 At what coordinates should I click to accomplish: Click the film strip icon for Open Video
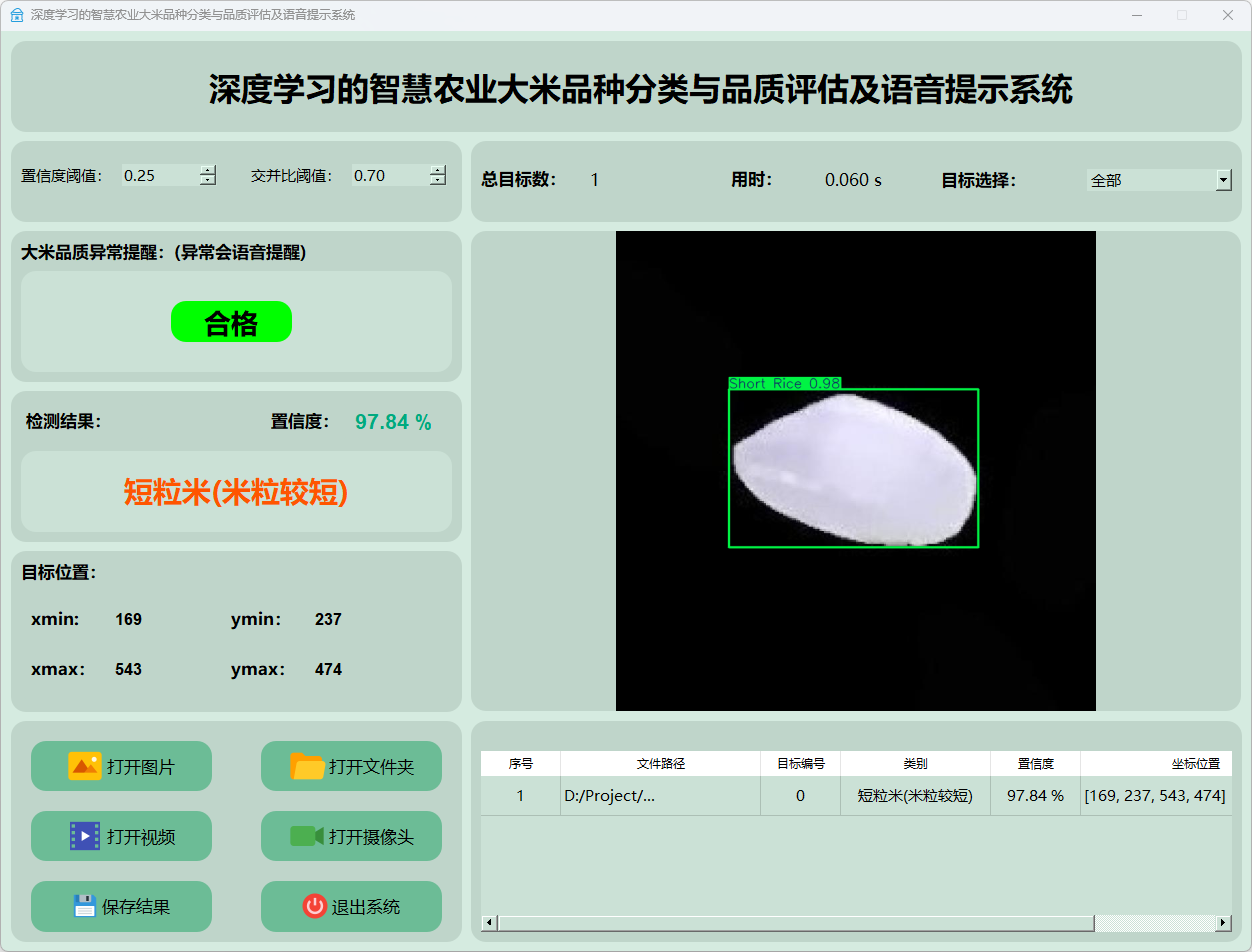[x=85, y=836]
